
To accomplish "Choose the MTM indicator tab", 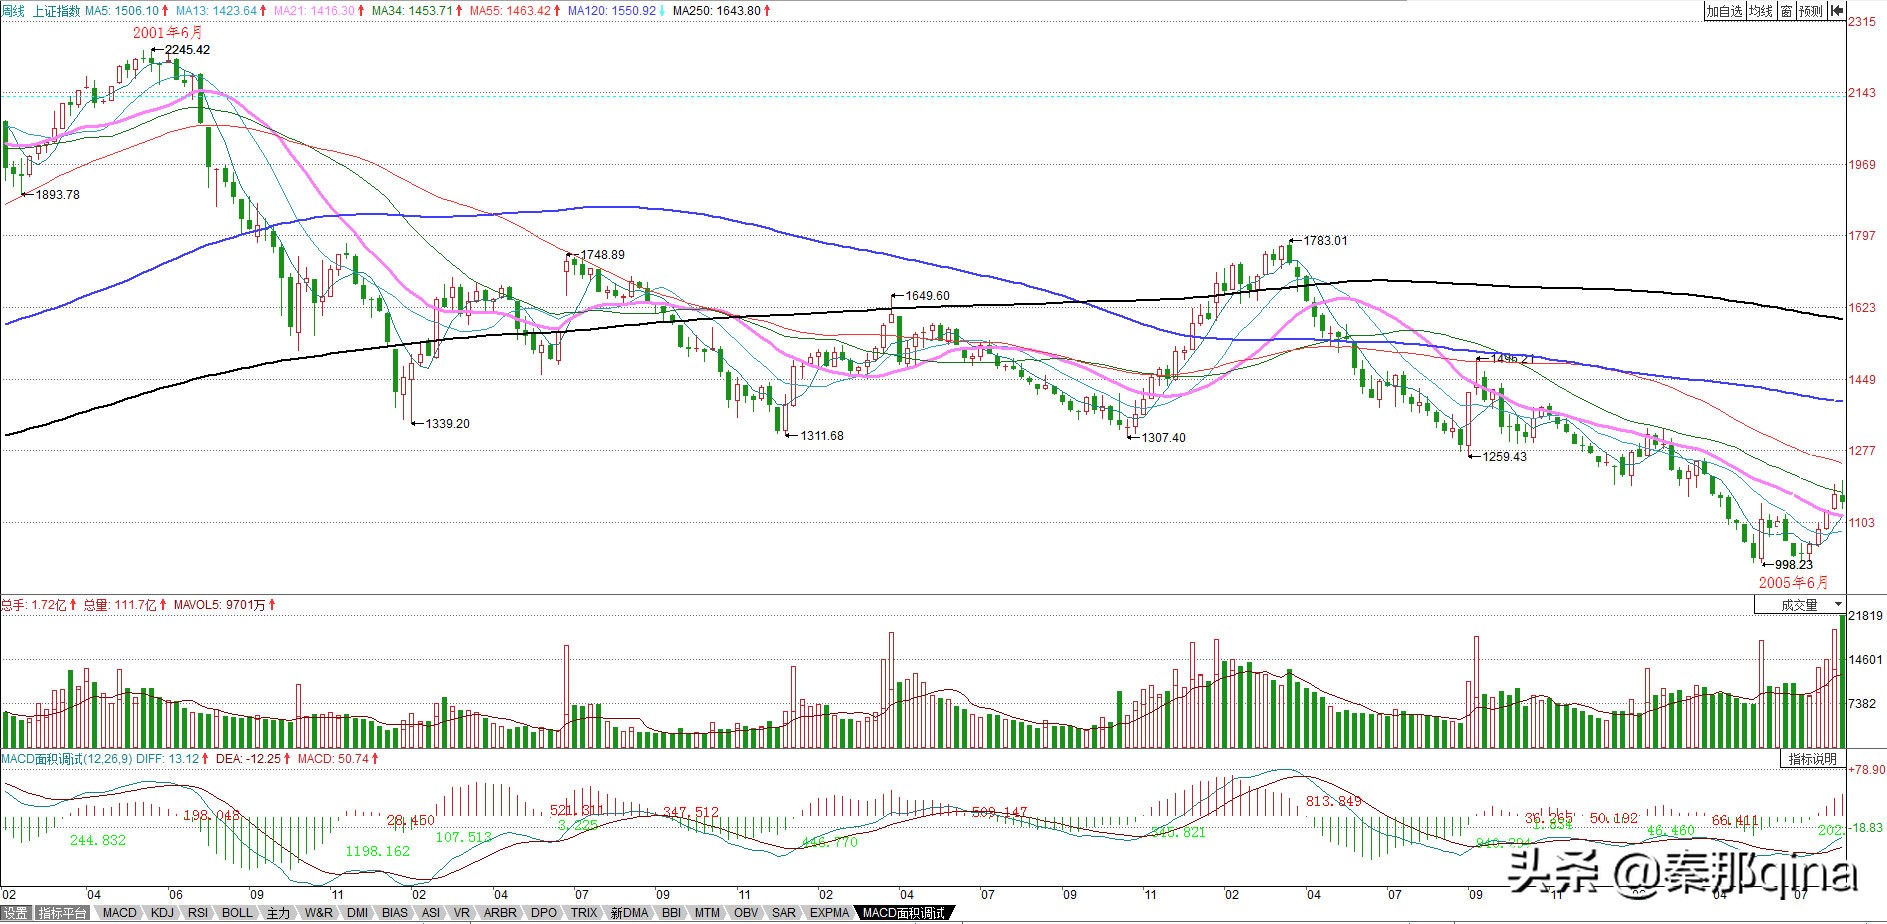I will tap(707, 913).
